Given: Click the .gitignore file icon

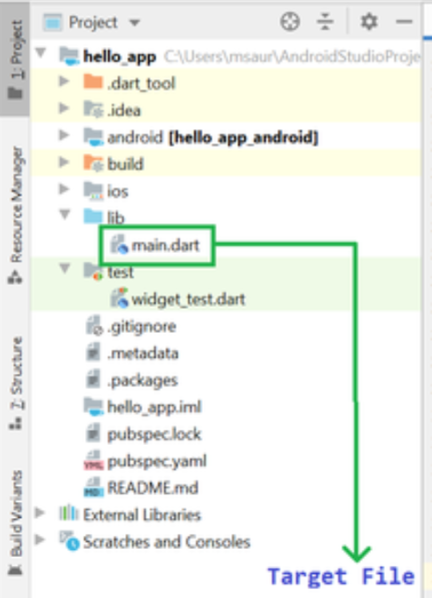Looking at the screenshot, I should point(94,325).
